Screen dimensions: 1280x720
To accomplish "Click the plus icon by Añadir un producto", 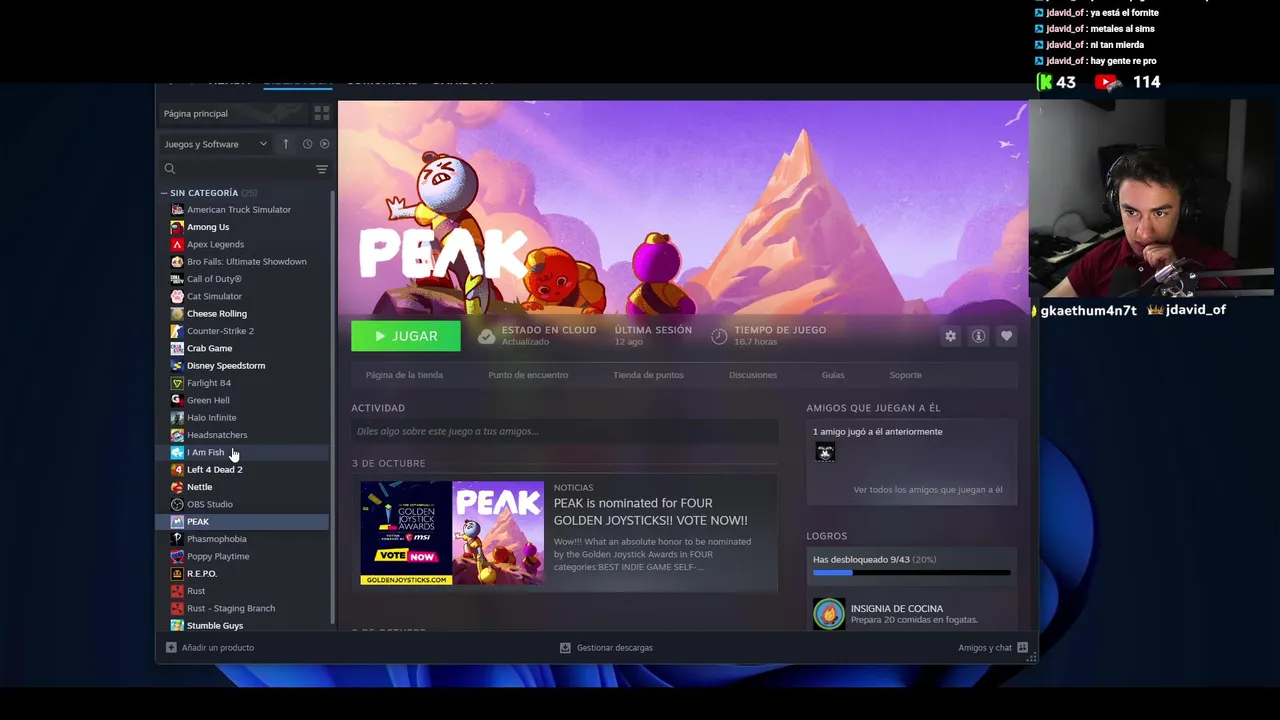I will pyautogui.click(x=171, y=648).
